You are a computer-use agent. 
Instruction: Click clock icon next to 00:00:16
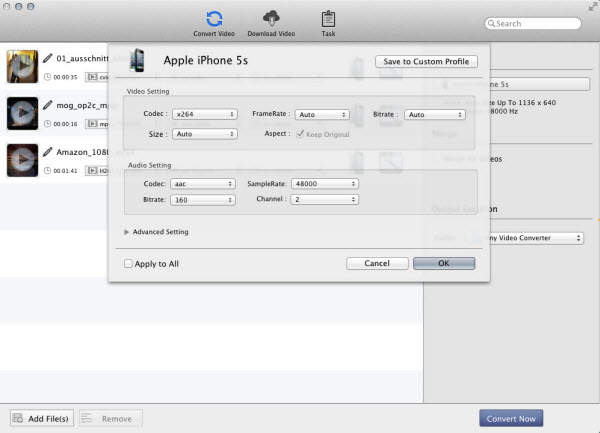pyautogui.click(x=47, y=124)
